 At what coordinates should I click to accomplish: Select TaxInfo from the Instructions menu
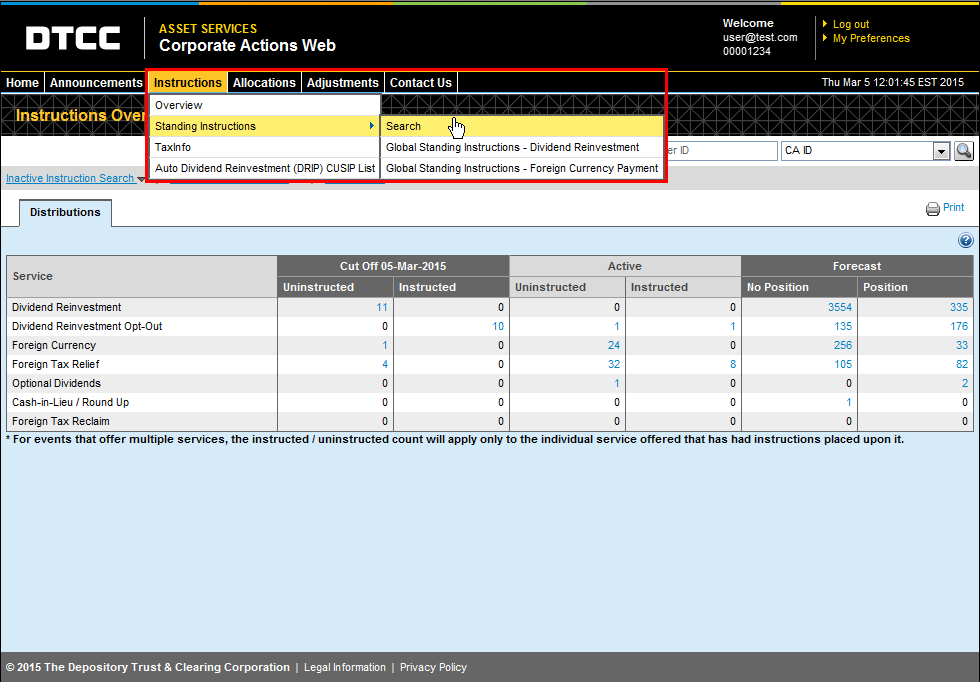click(x=173, y=147)
